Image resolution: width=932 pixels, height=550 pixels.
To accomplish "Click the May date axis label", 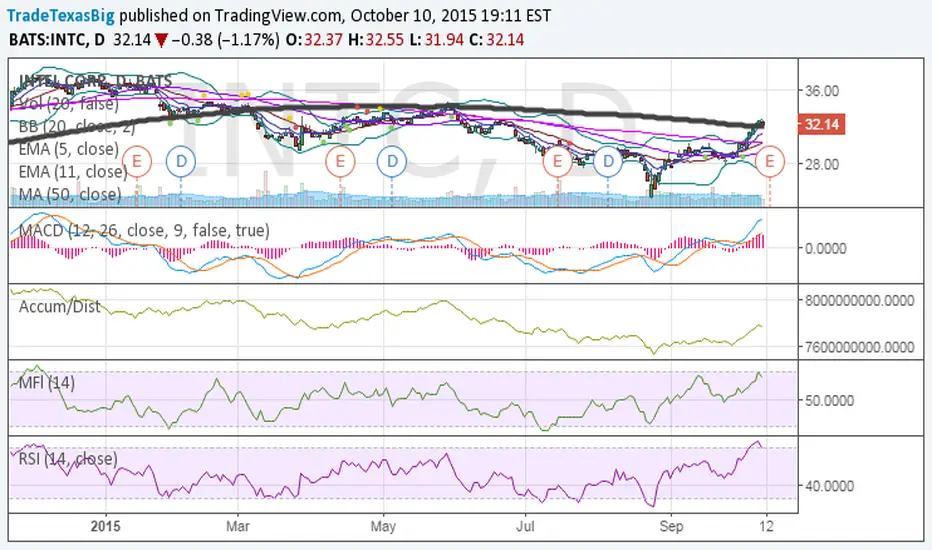I will [383, 527].
